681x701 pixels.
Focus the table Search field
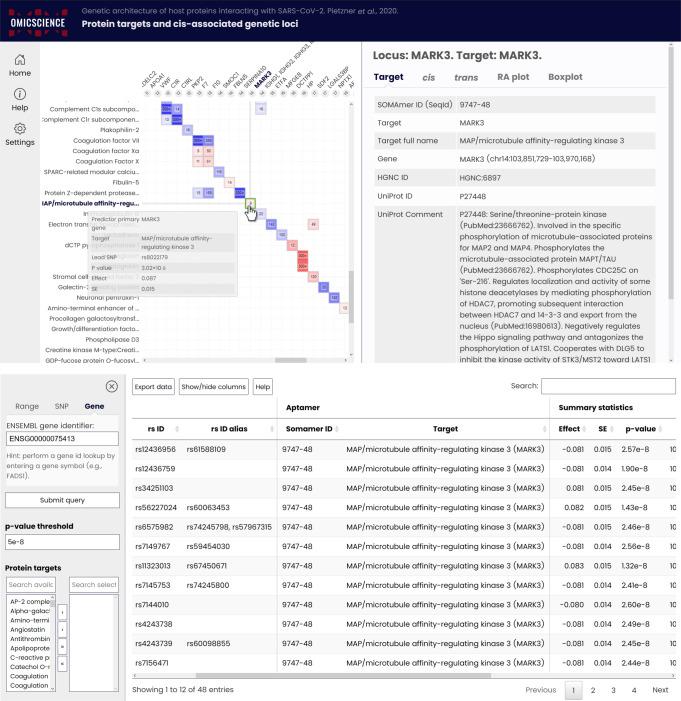(x=608, y=386)
